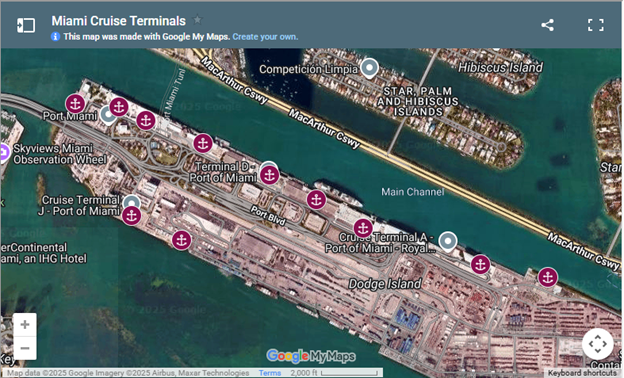Click anchor marker left of Port Miami label
This screenshot has width=624, height=378.
tap(75, 104)
